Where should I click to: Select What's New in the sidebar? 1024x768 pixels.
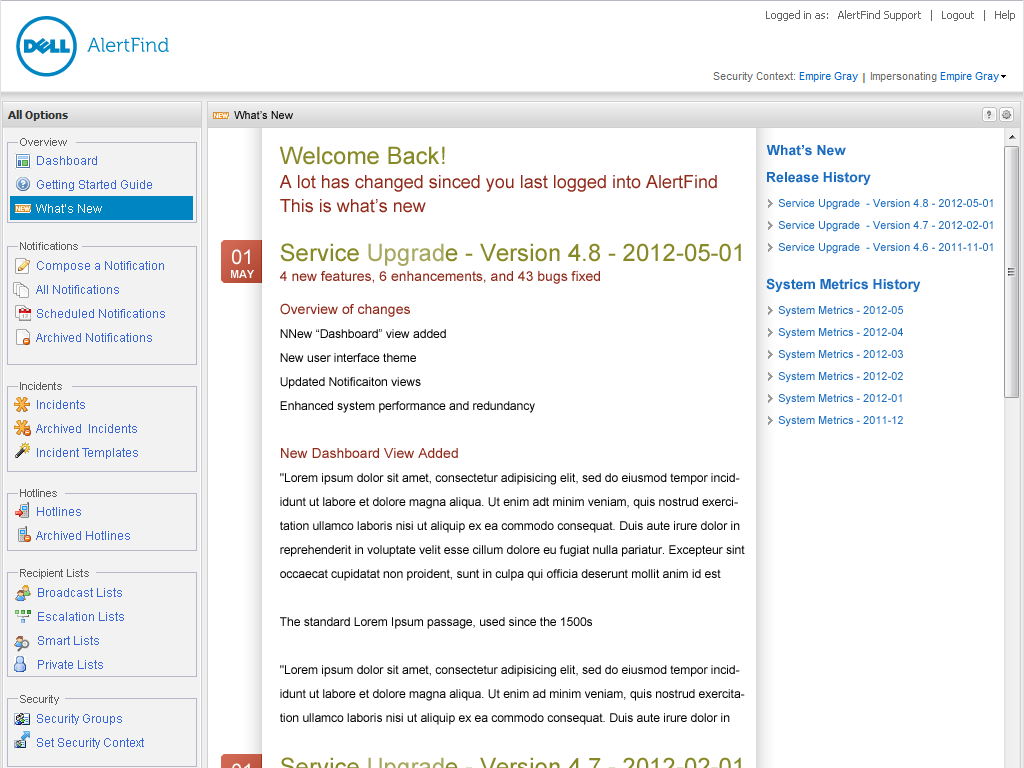point(101,208)
